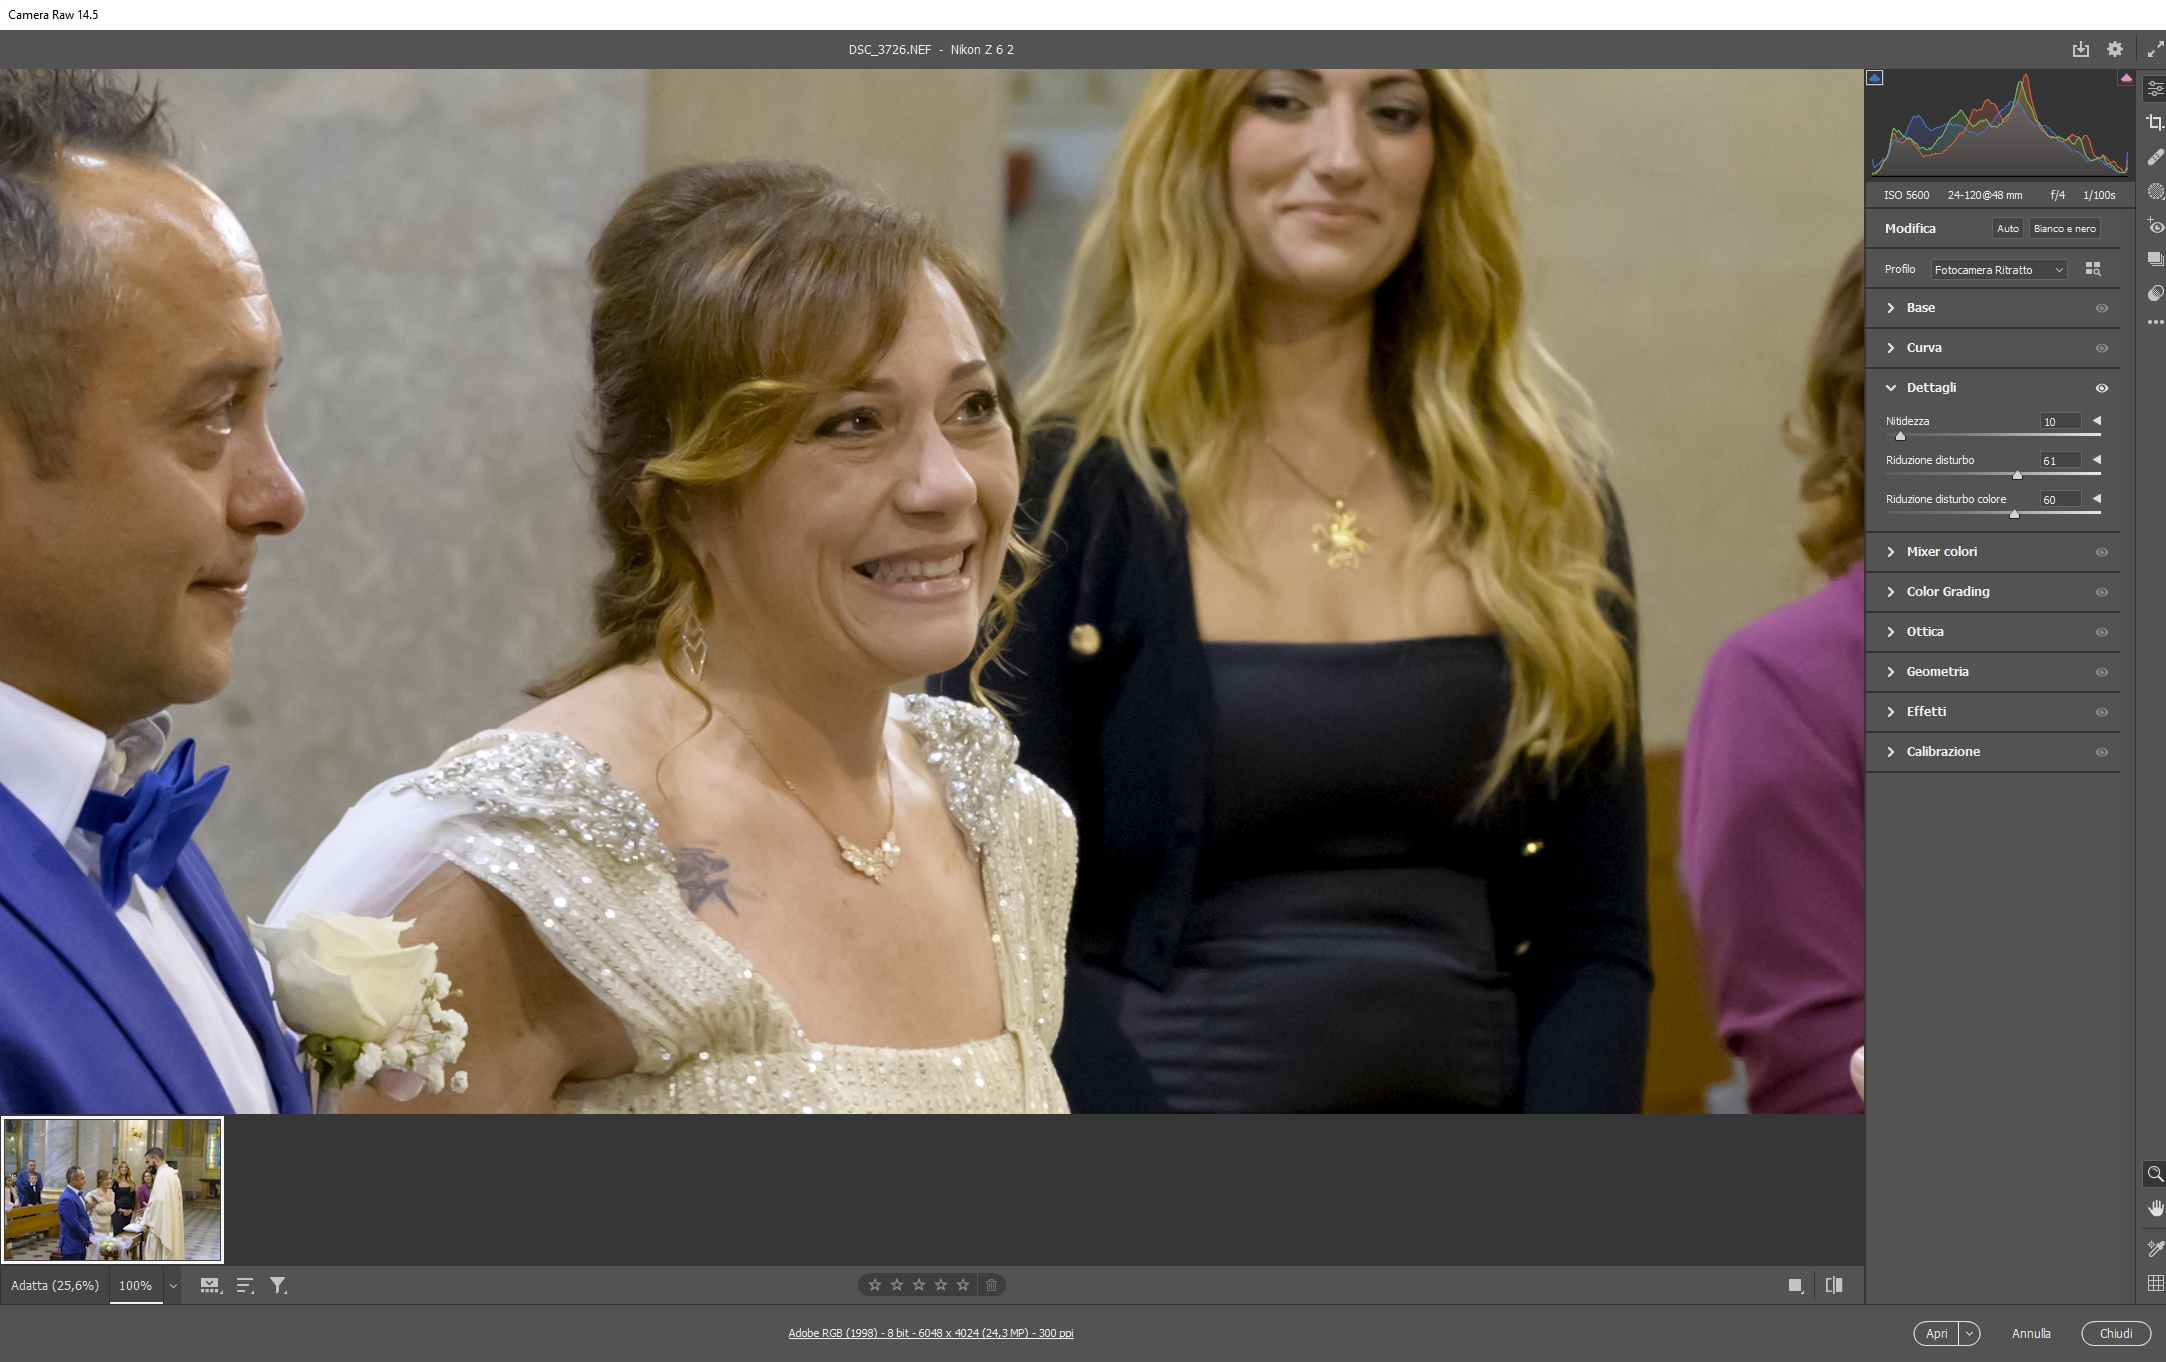Toggle Color Grading visibility eye
Viewport: 2166px width, 1362px height.
click(2101, 592)
